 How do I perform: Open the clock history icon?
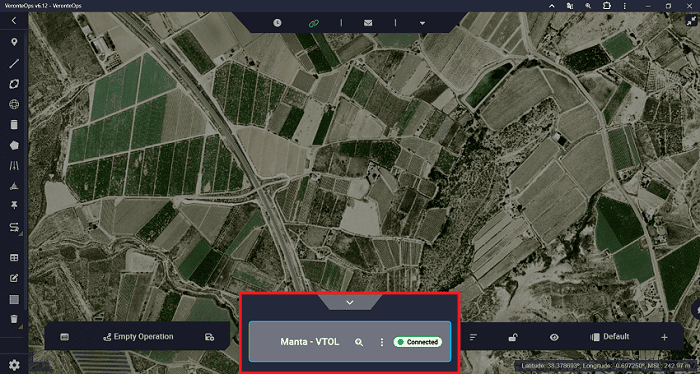point(277,23)
